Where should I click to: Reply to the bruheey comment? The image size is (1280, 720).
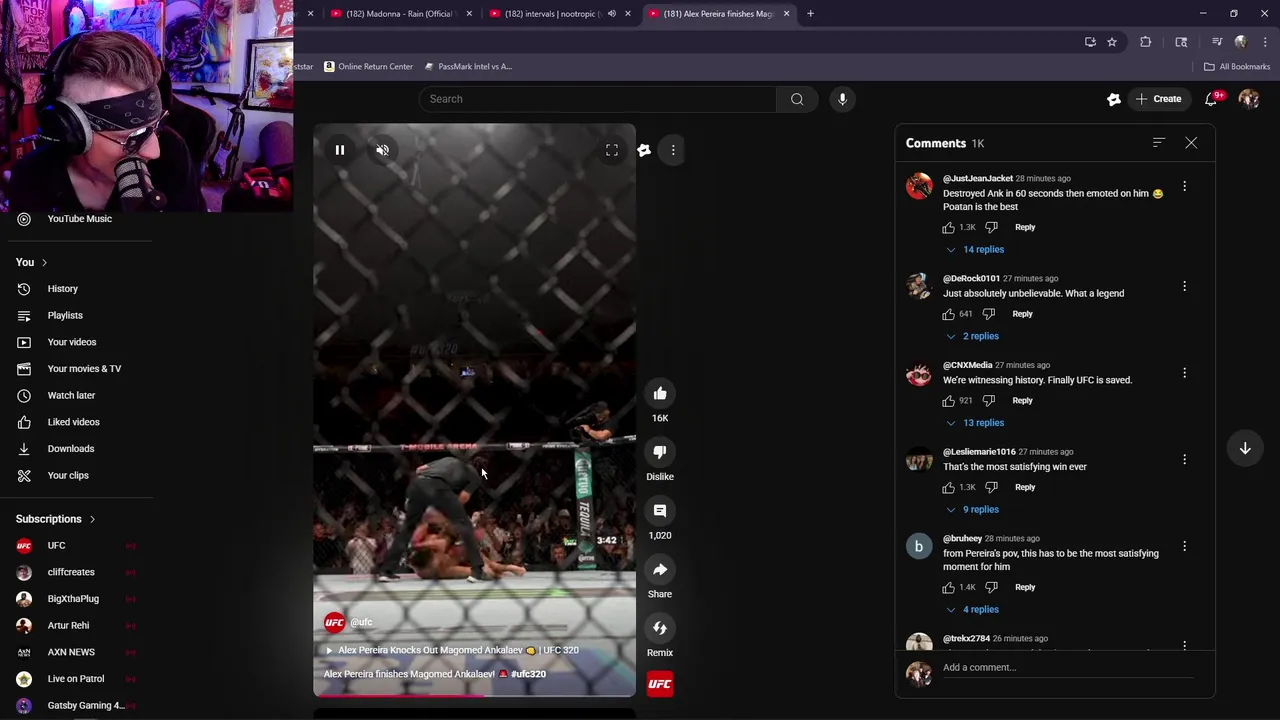[1025, 588]
